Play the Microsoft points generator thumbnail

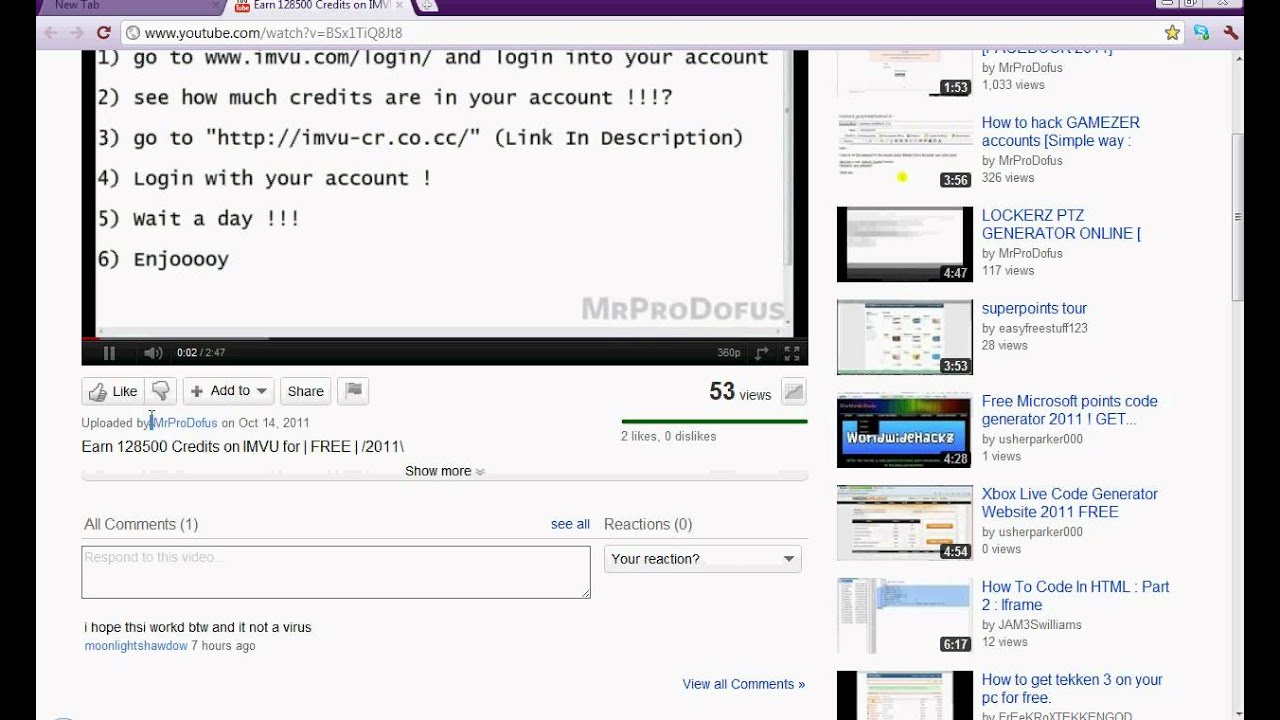point(905,430)
